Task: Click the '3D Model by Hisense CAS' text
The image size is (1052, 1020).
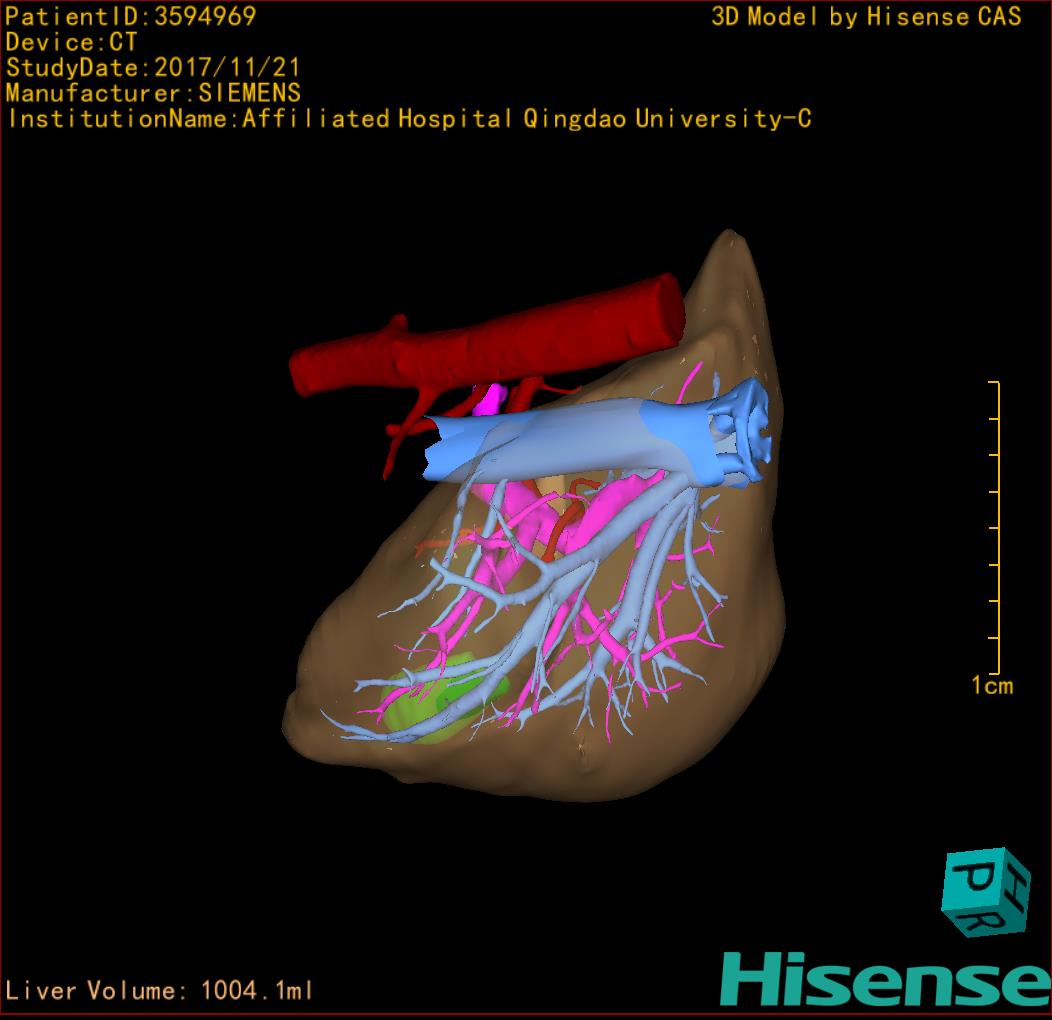Action: coord(866,17)
